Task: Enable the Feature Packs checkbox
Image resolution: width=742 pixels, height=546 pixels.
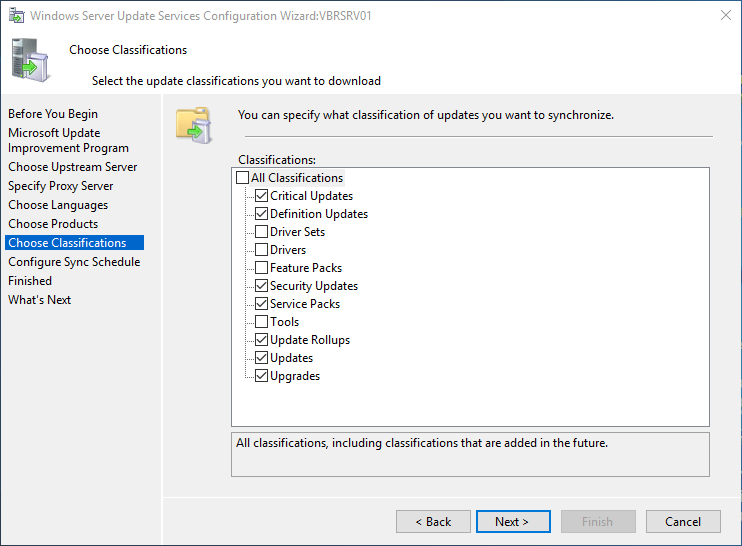Action: pos(262,268)
